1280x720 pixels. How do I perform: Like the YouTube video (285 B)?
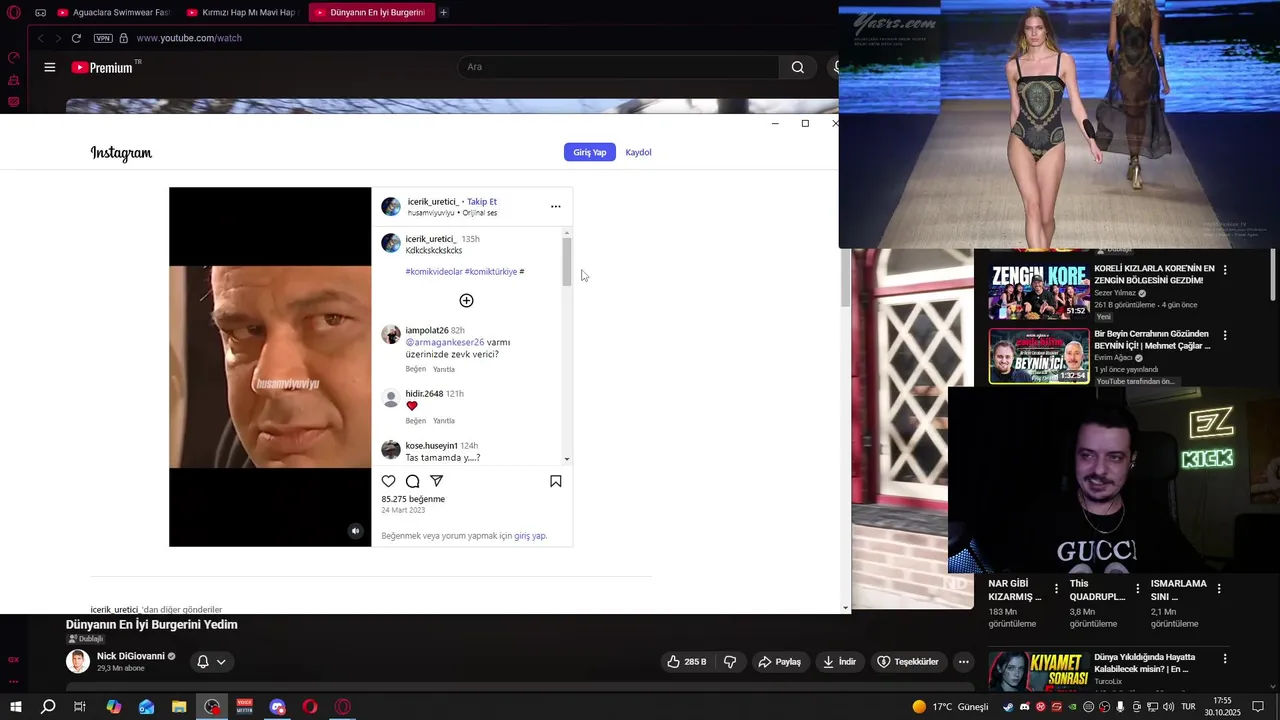(x=686, y=662)
